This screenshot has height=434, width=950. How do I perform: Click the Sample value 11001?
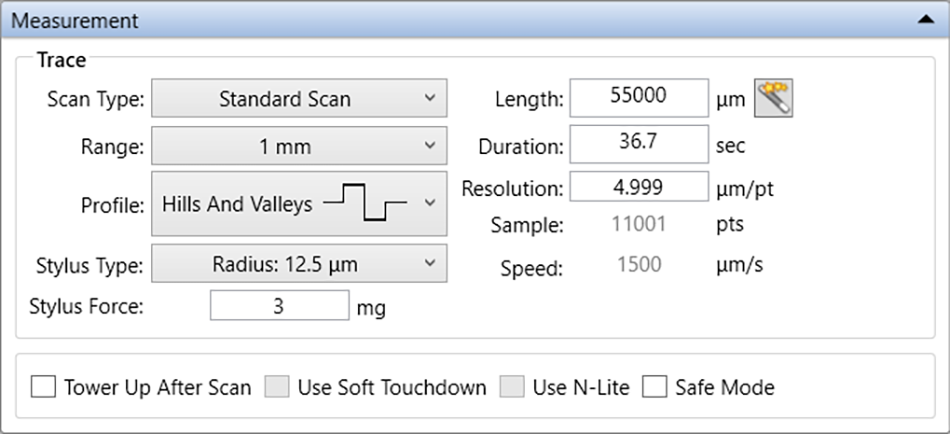pyautogui.click(x=639, y=224)
